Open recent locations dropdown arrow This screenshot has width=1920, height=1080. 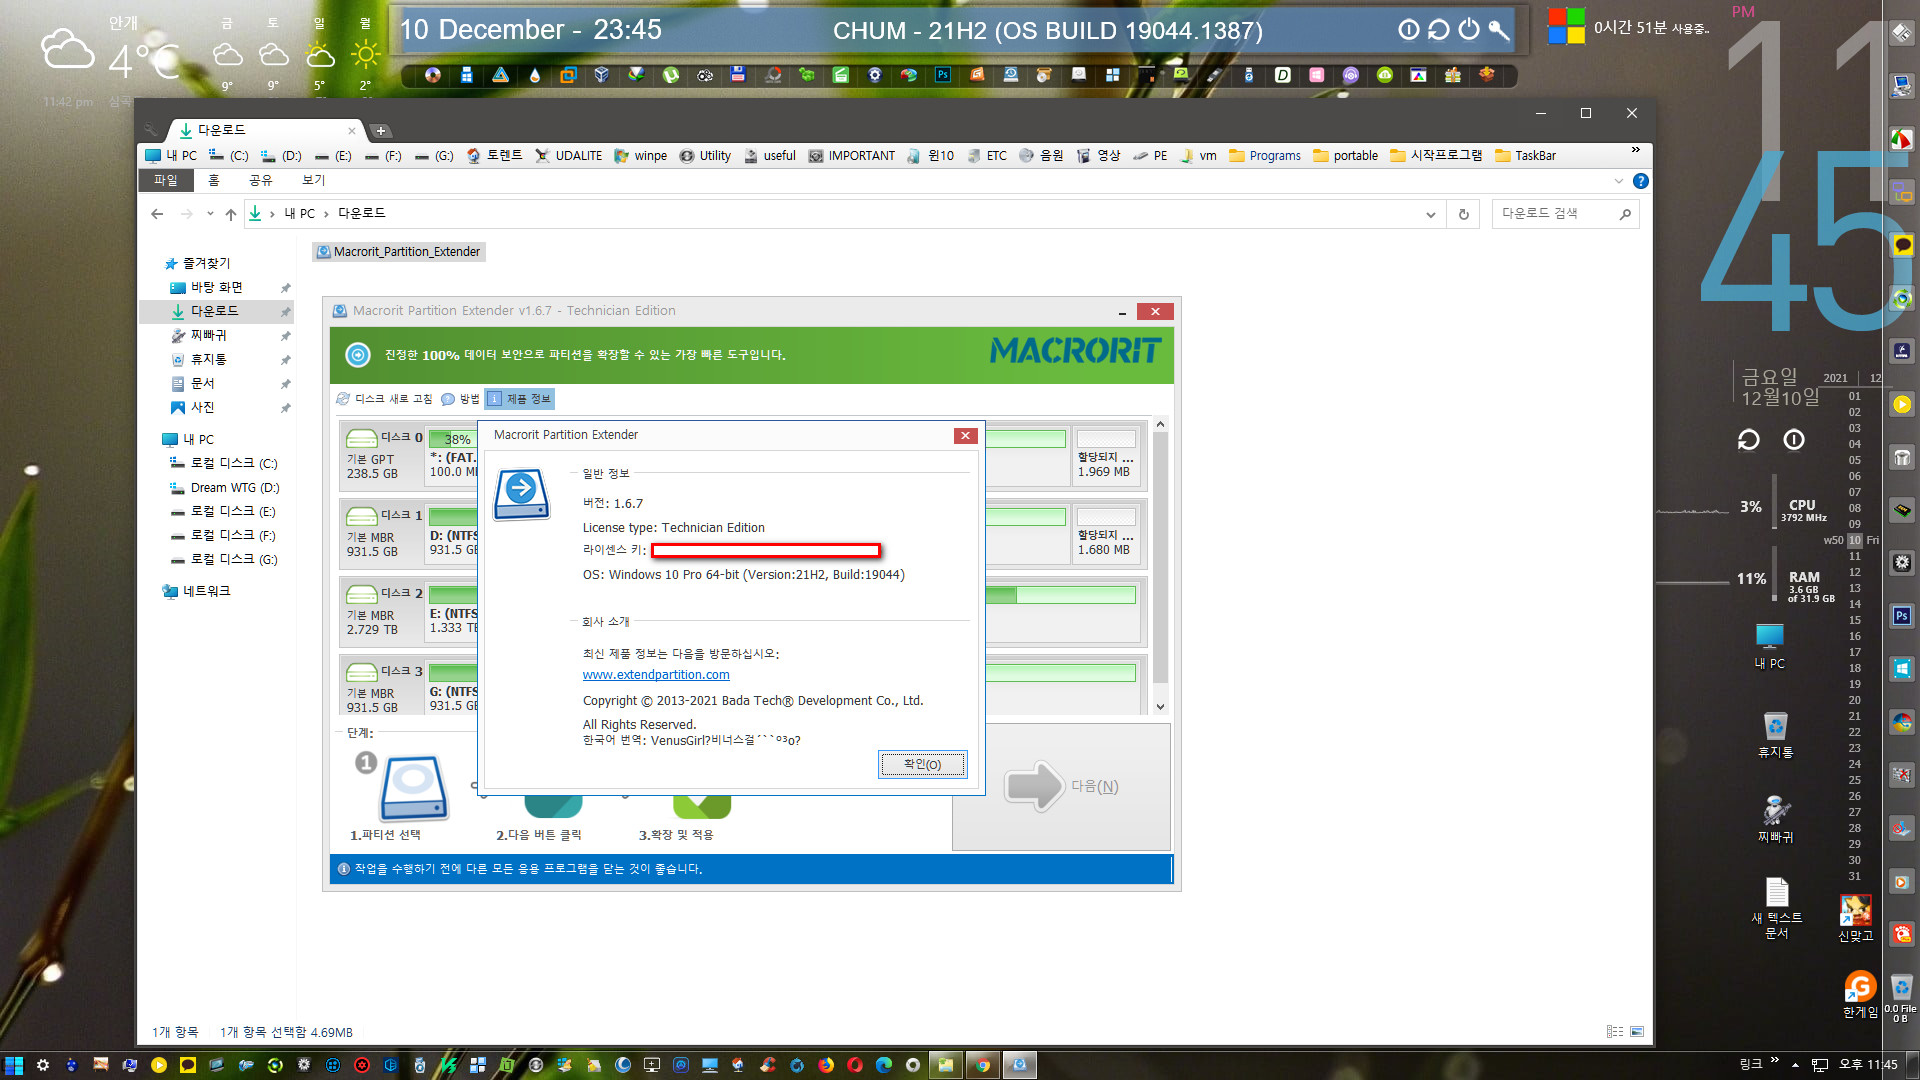[210, 214]
